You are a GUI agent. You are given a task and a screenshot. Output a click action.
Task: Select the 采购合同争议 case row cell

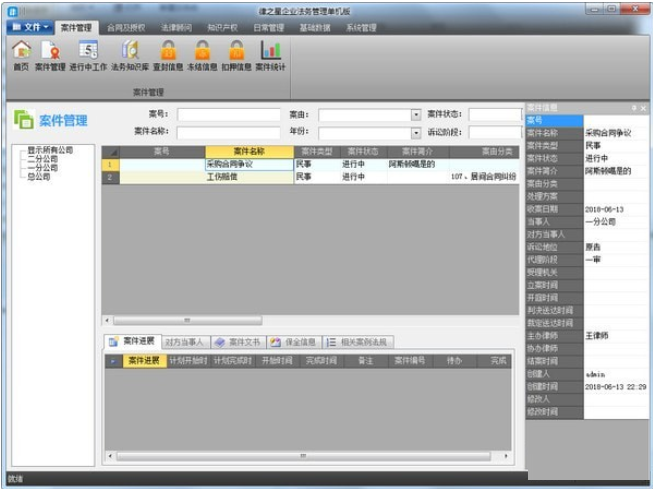[x=249, y=165]
